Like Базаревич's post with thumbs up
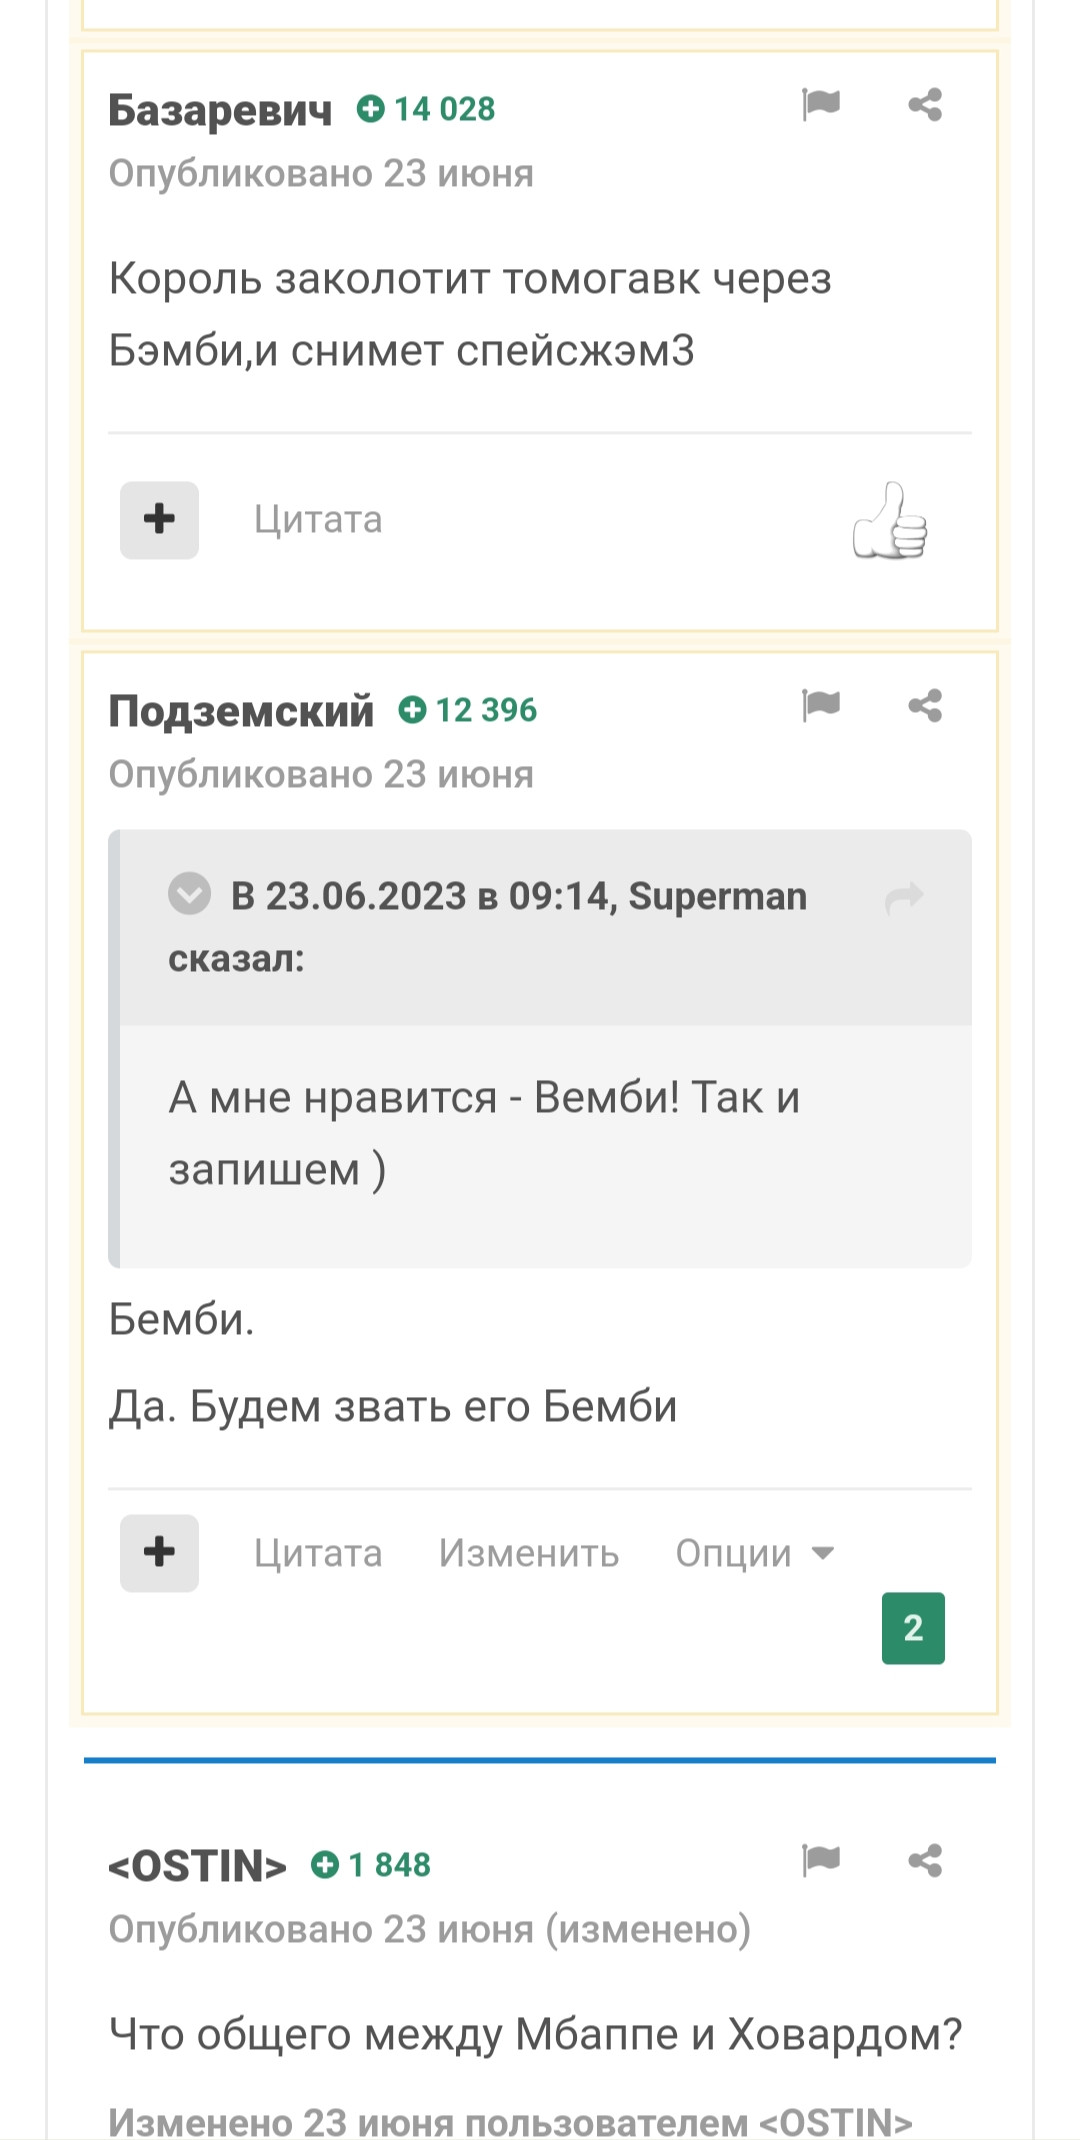The width and height of the screenshot is (1080, 2140). (x=890, y=520)
